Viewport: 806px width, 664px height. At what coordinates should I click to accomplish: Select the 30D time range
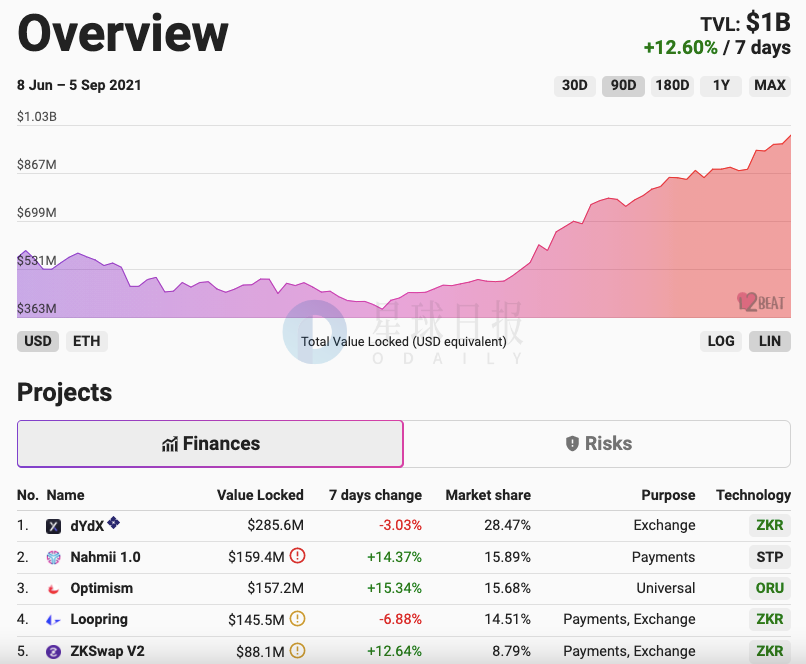click(x=575, y=85)
